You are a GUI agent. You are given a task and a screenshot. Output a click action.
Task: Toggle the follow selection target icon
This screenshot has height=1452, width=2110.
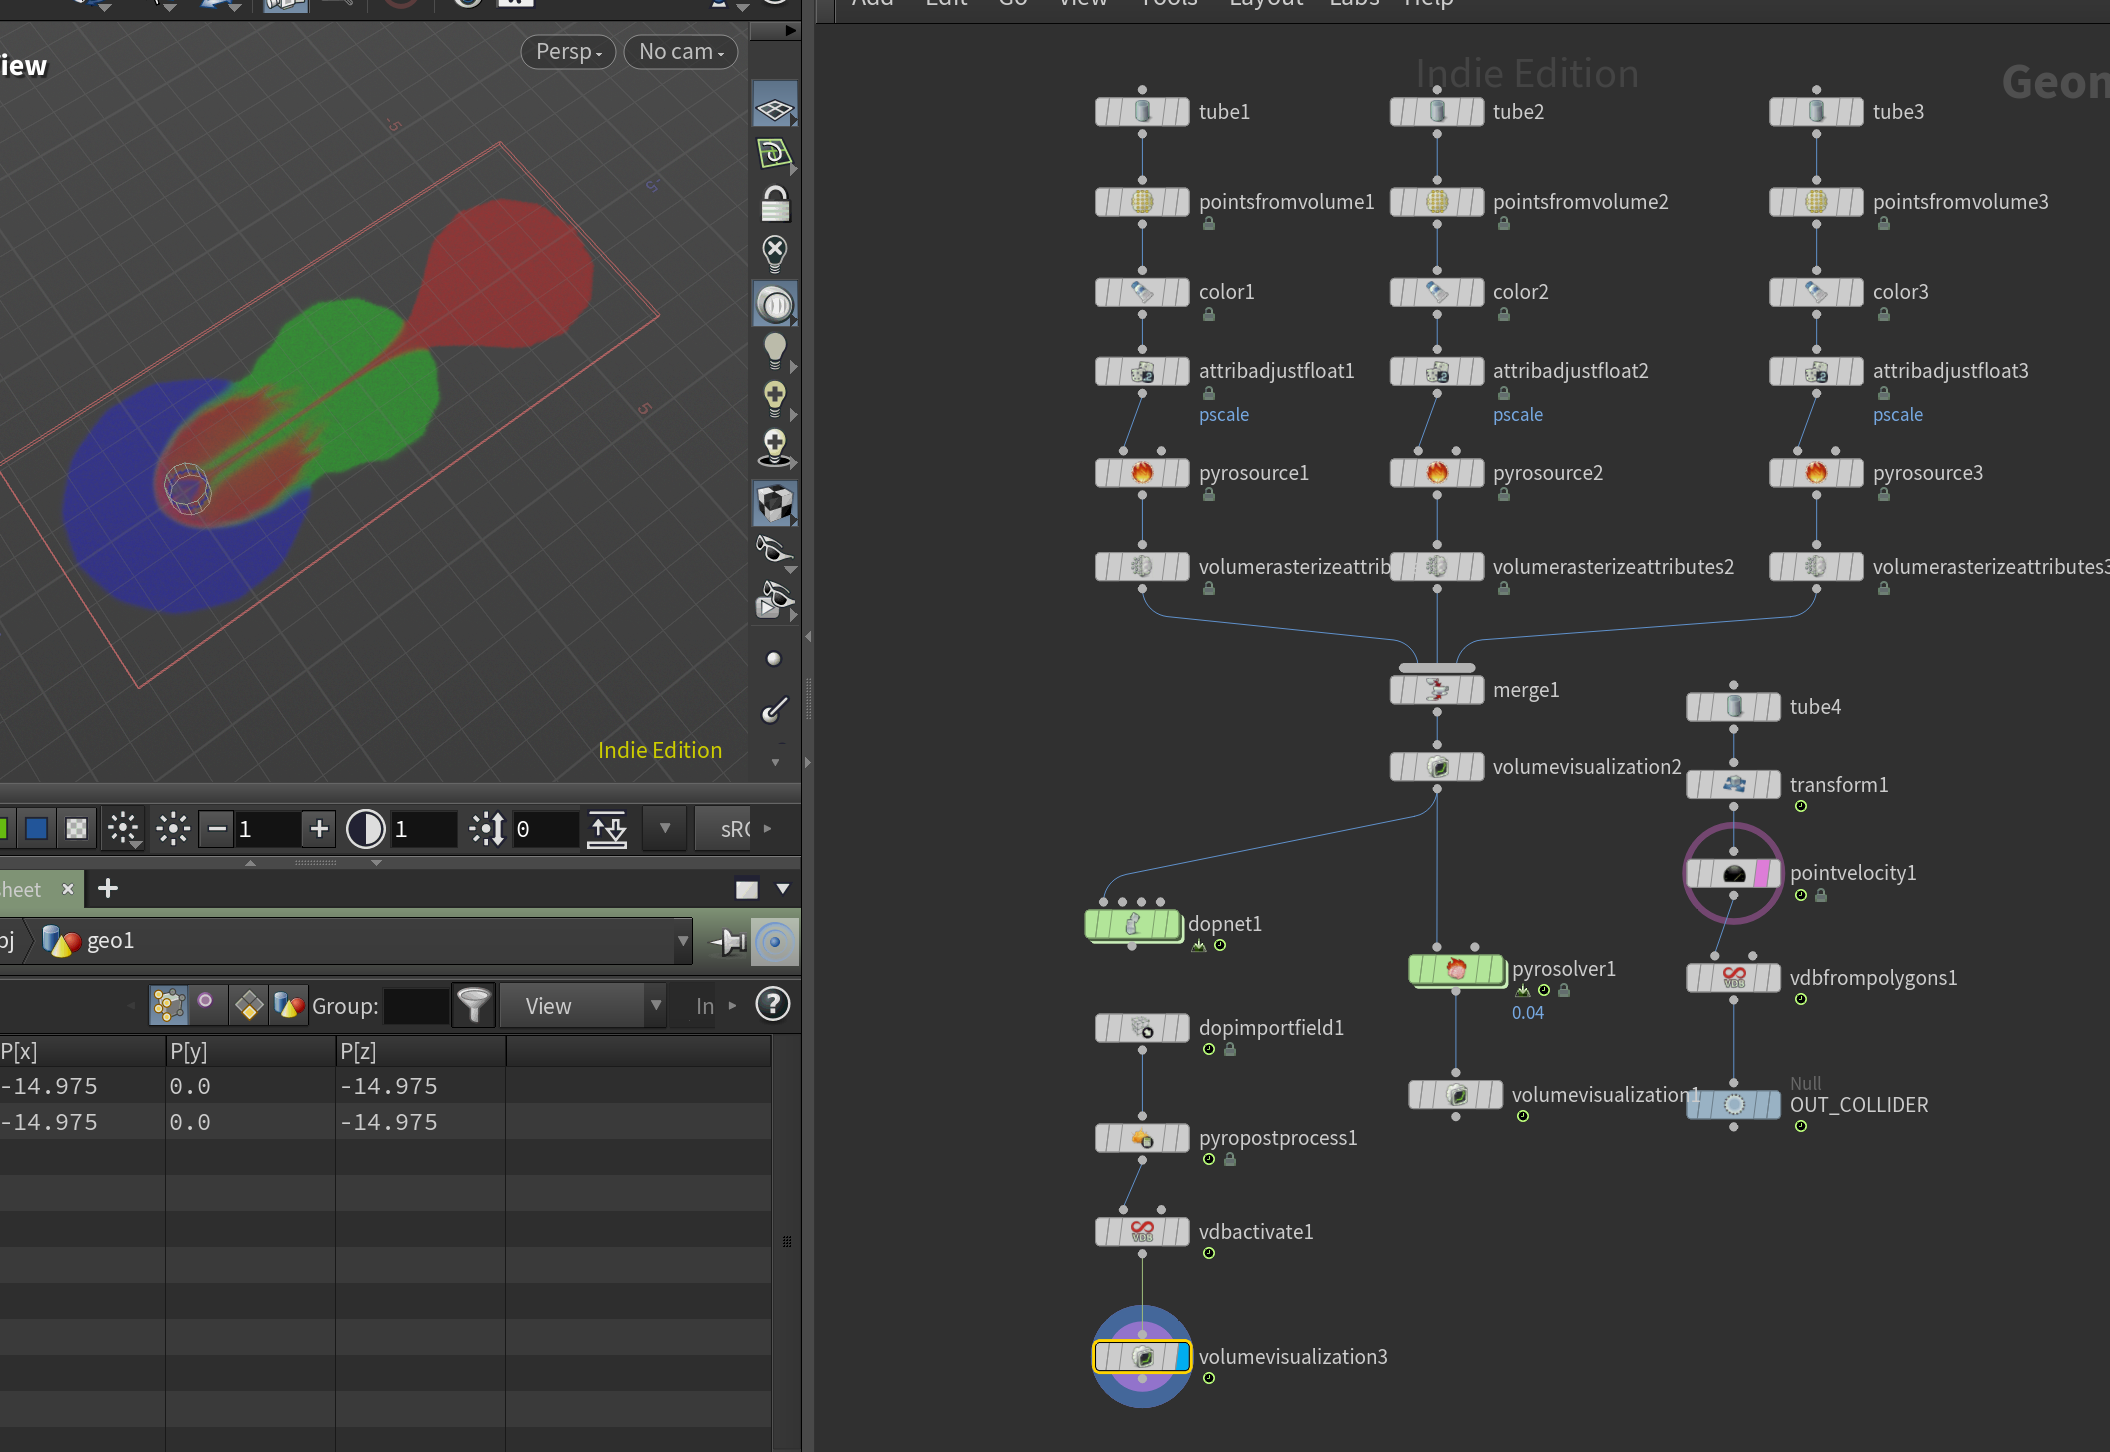pyautogui.click(x=775, y=941)
